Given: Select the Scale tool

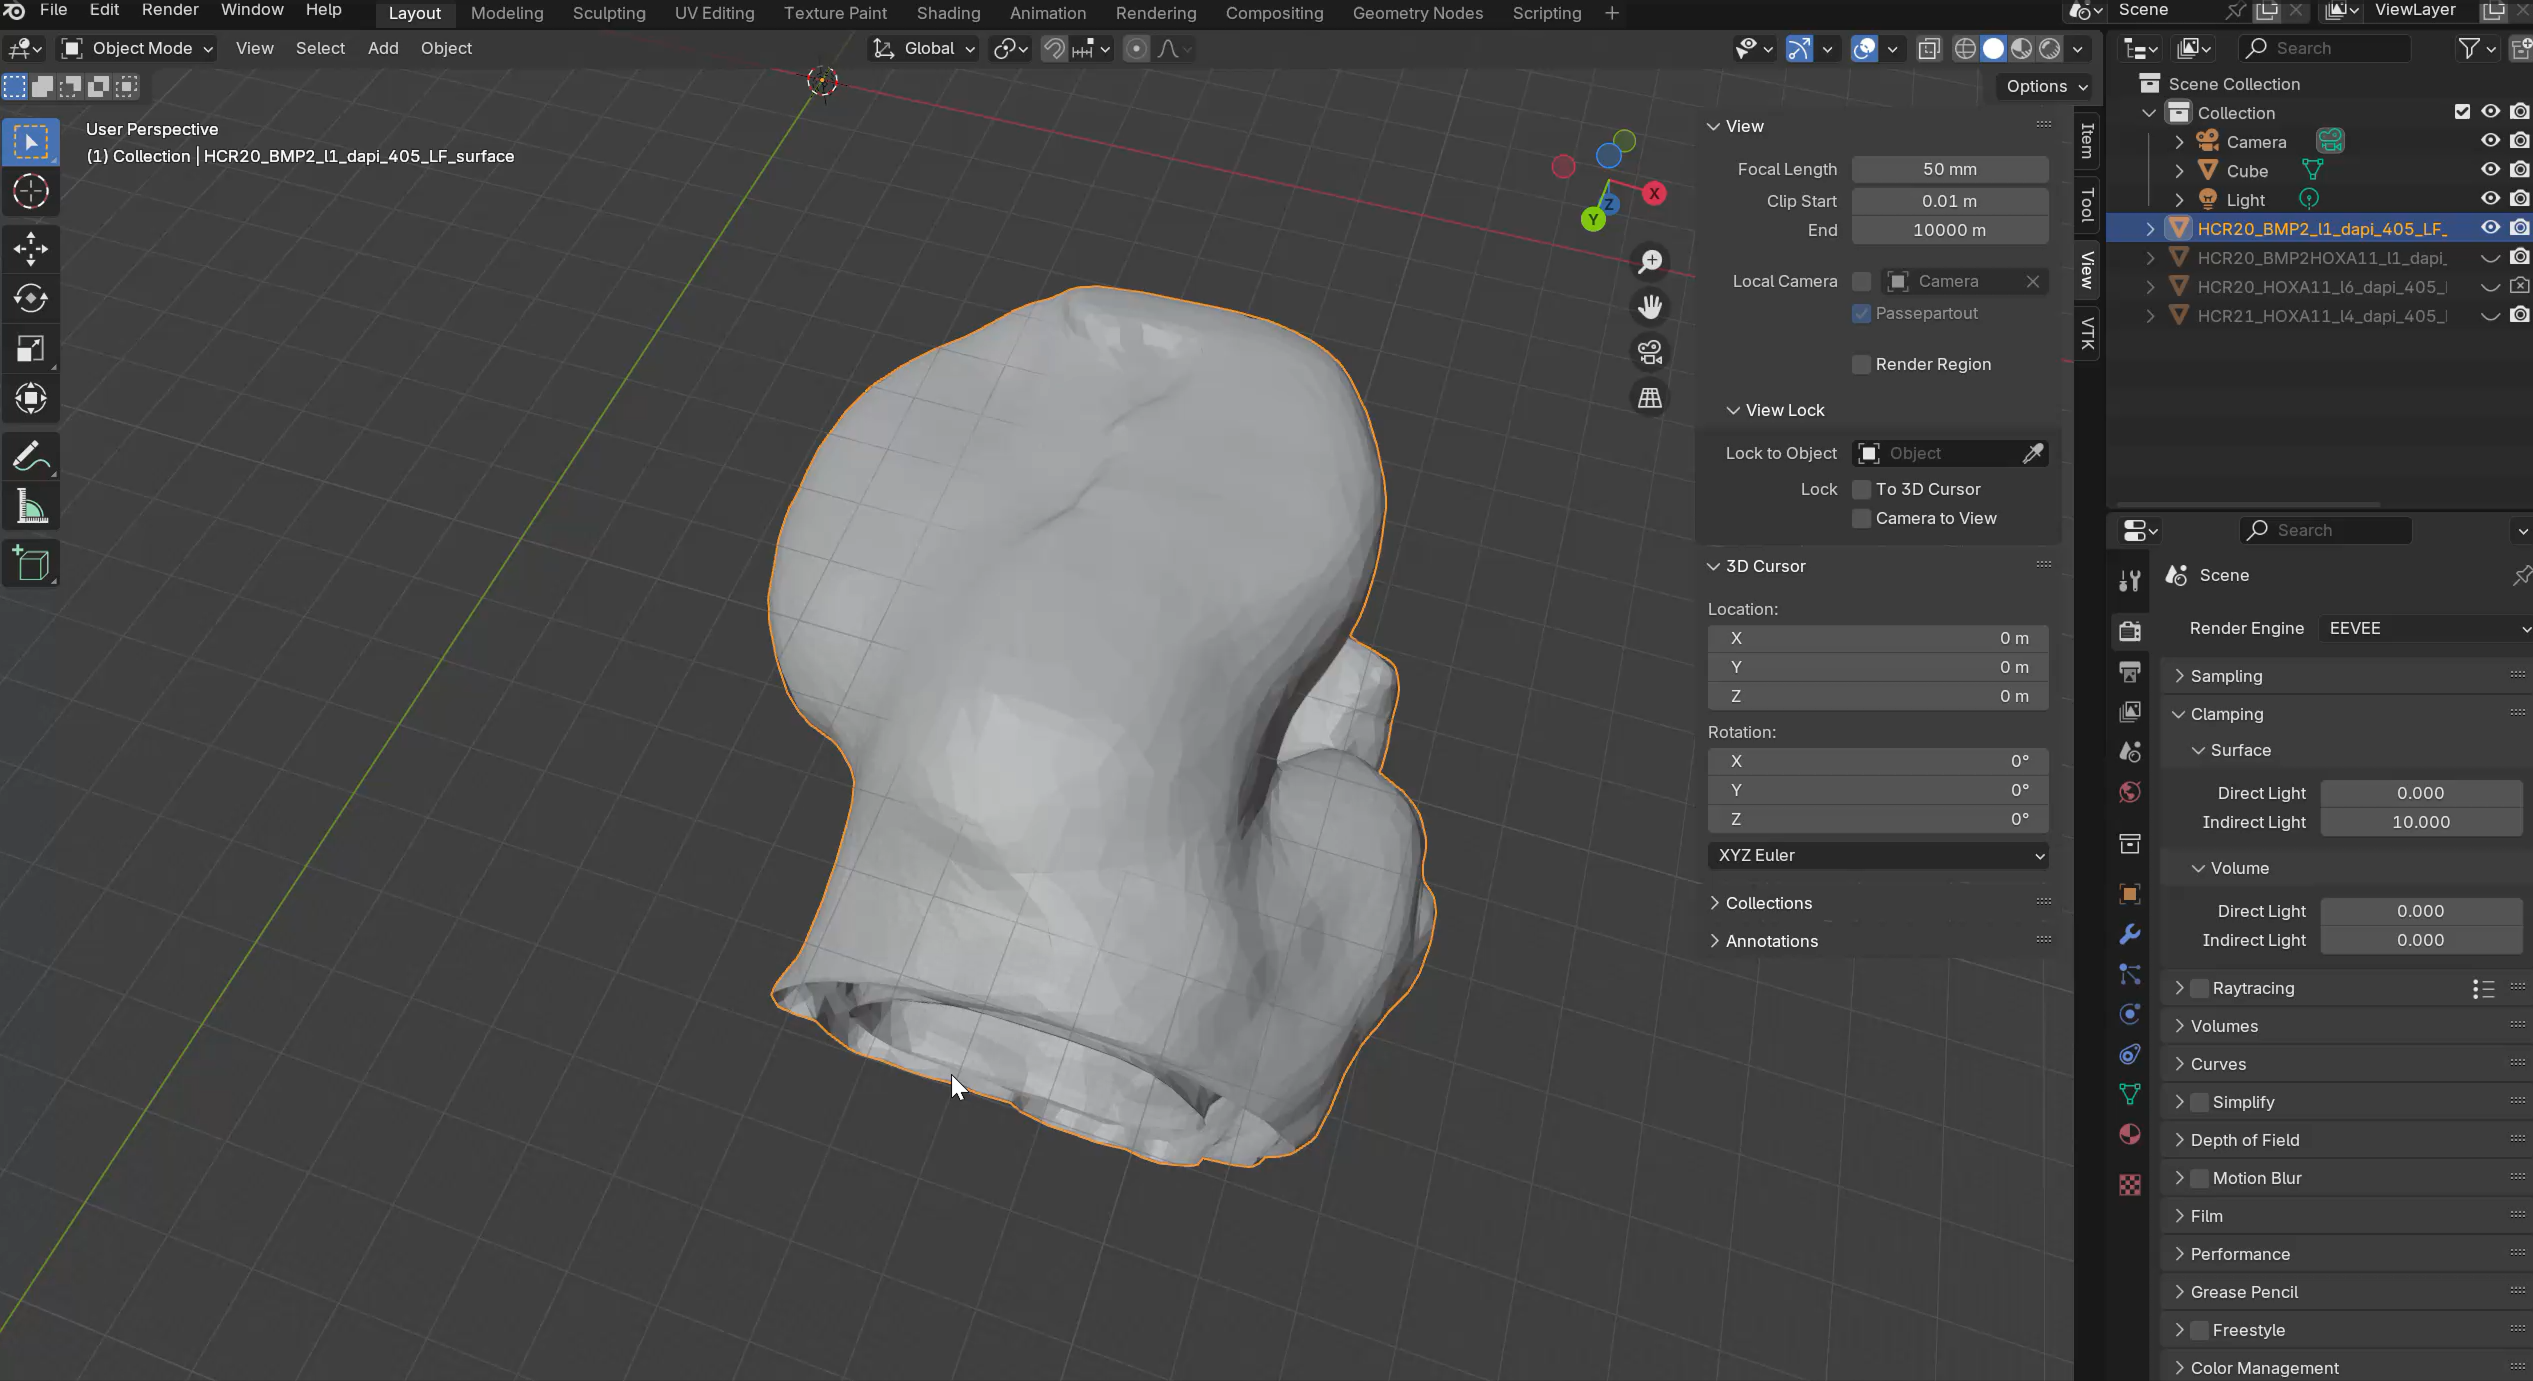Looking at the screenshot, I should pyautogui.click(x=31, y=348).
